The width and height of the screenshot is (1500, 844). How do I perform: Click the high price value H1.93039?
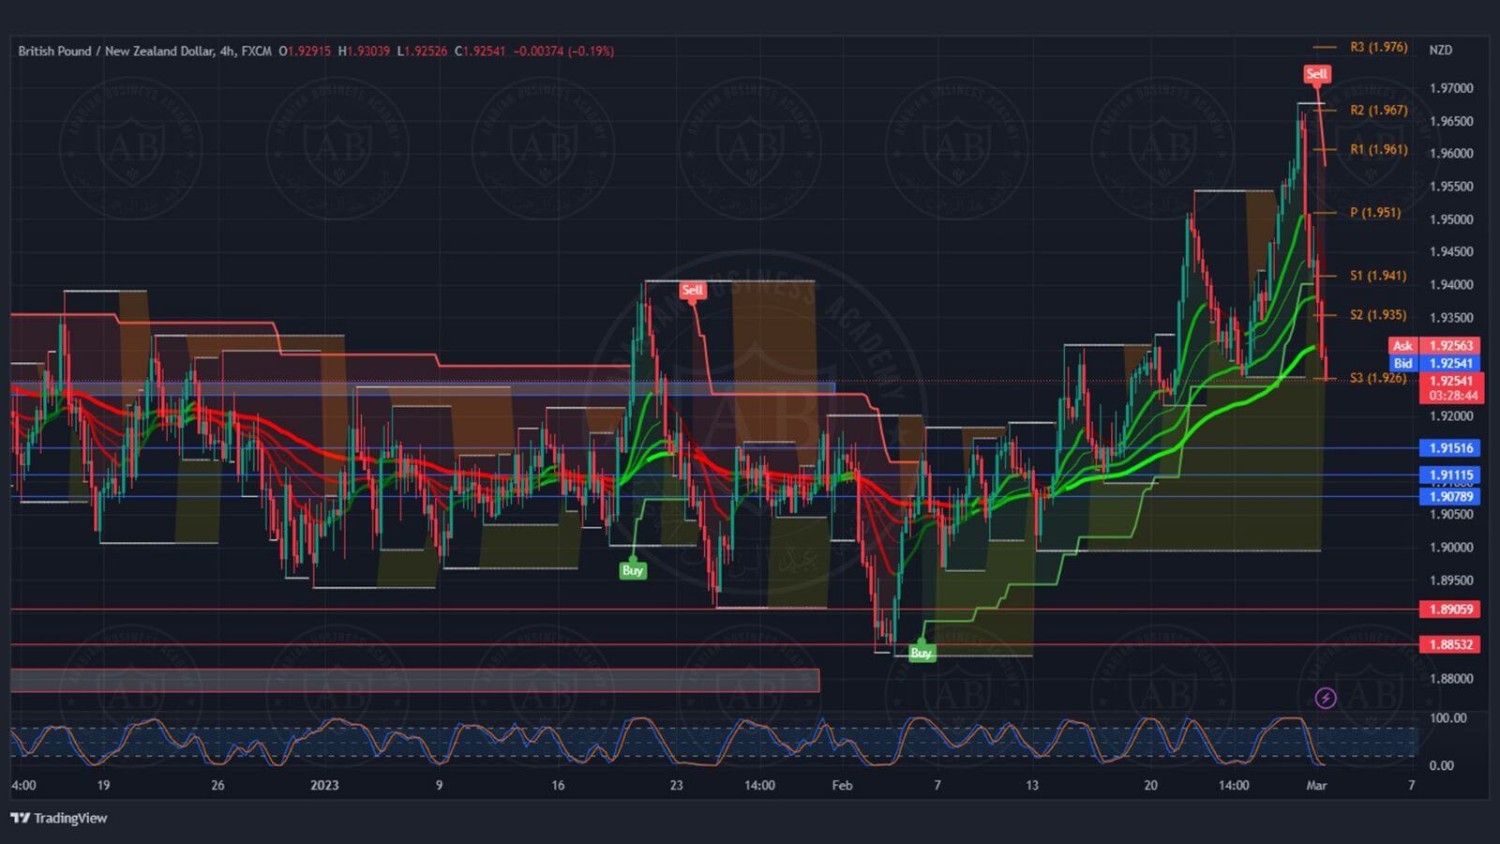[364, 51]
